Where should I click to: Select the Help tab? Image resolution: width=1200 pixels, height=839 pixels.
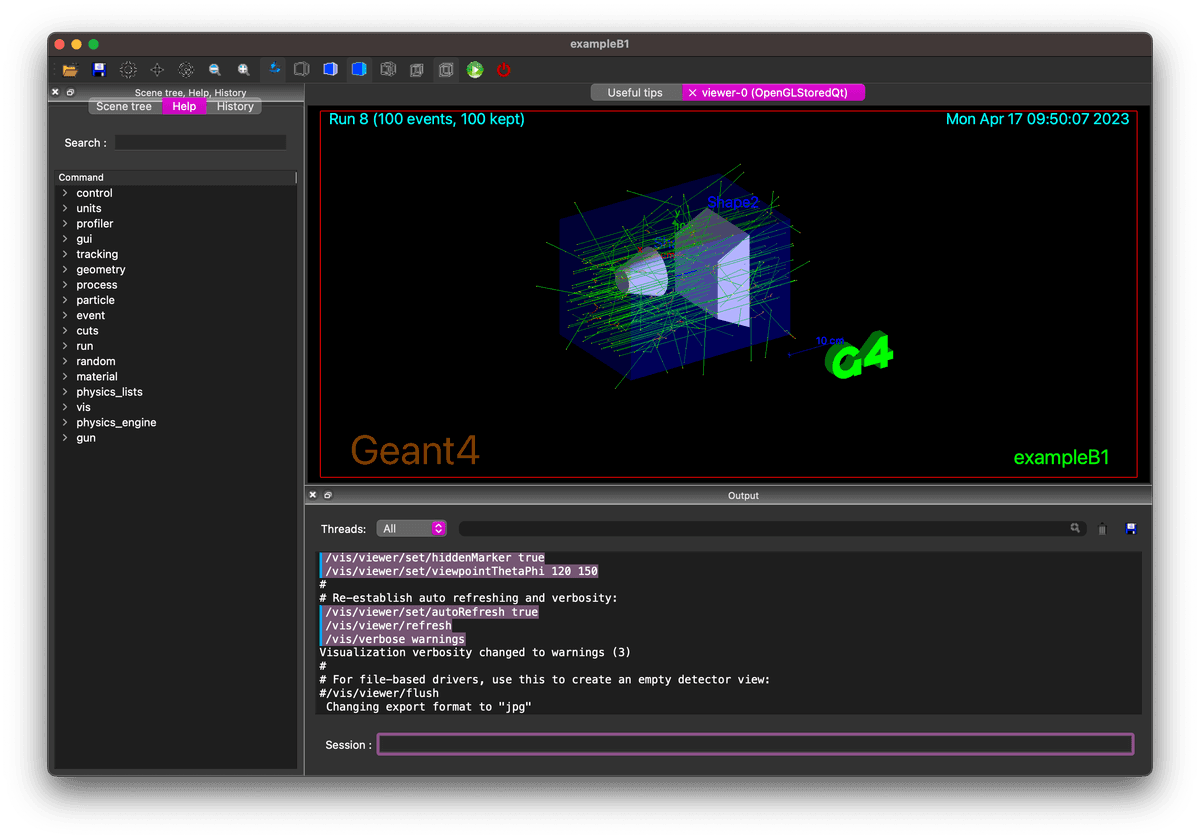(184, 106)
